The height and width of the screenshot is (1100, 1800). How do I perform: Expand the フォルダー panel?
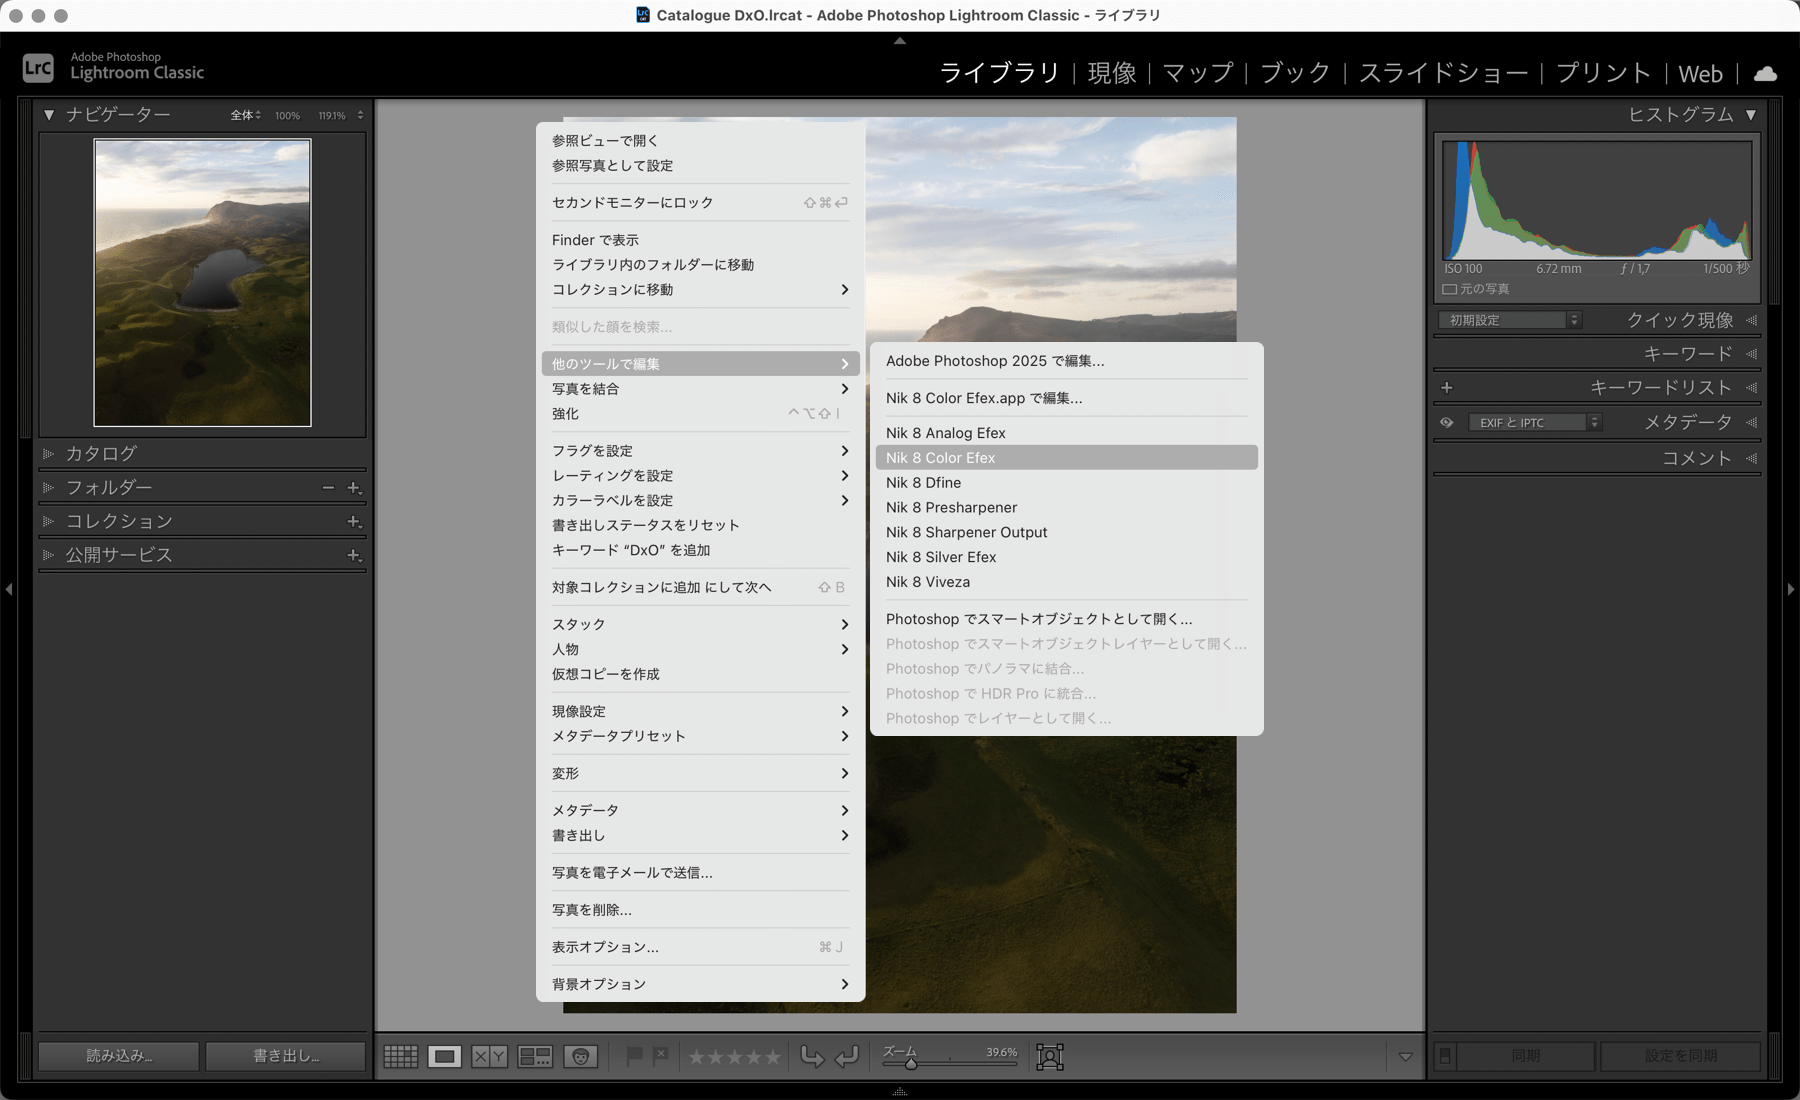pyautogui.click(x=48, y=488)
